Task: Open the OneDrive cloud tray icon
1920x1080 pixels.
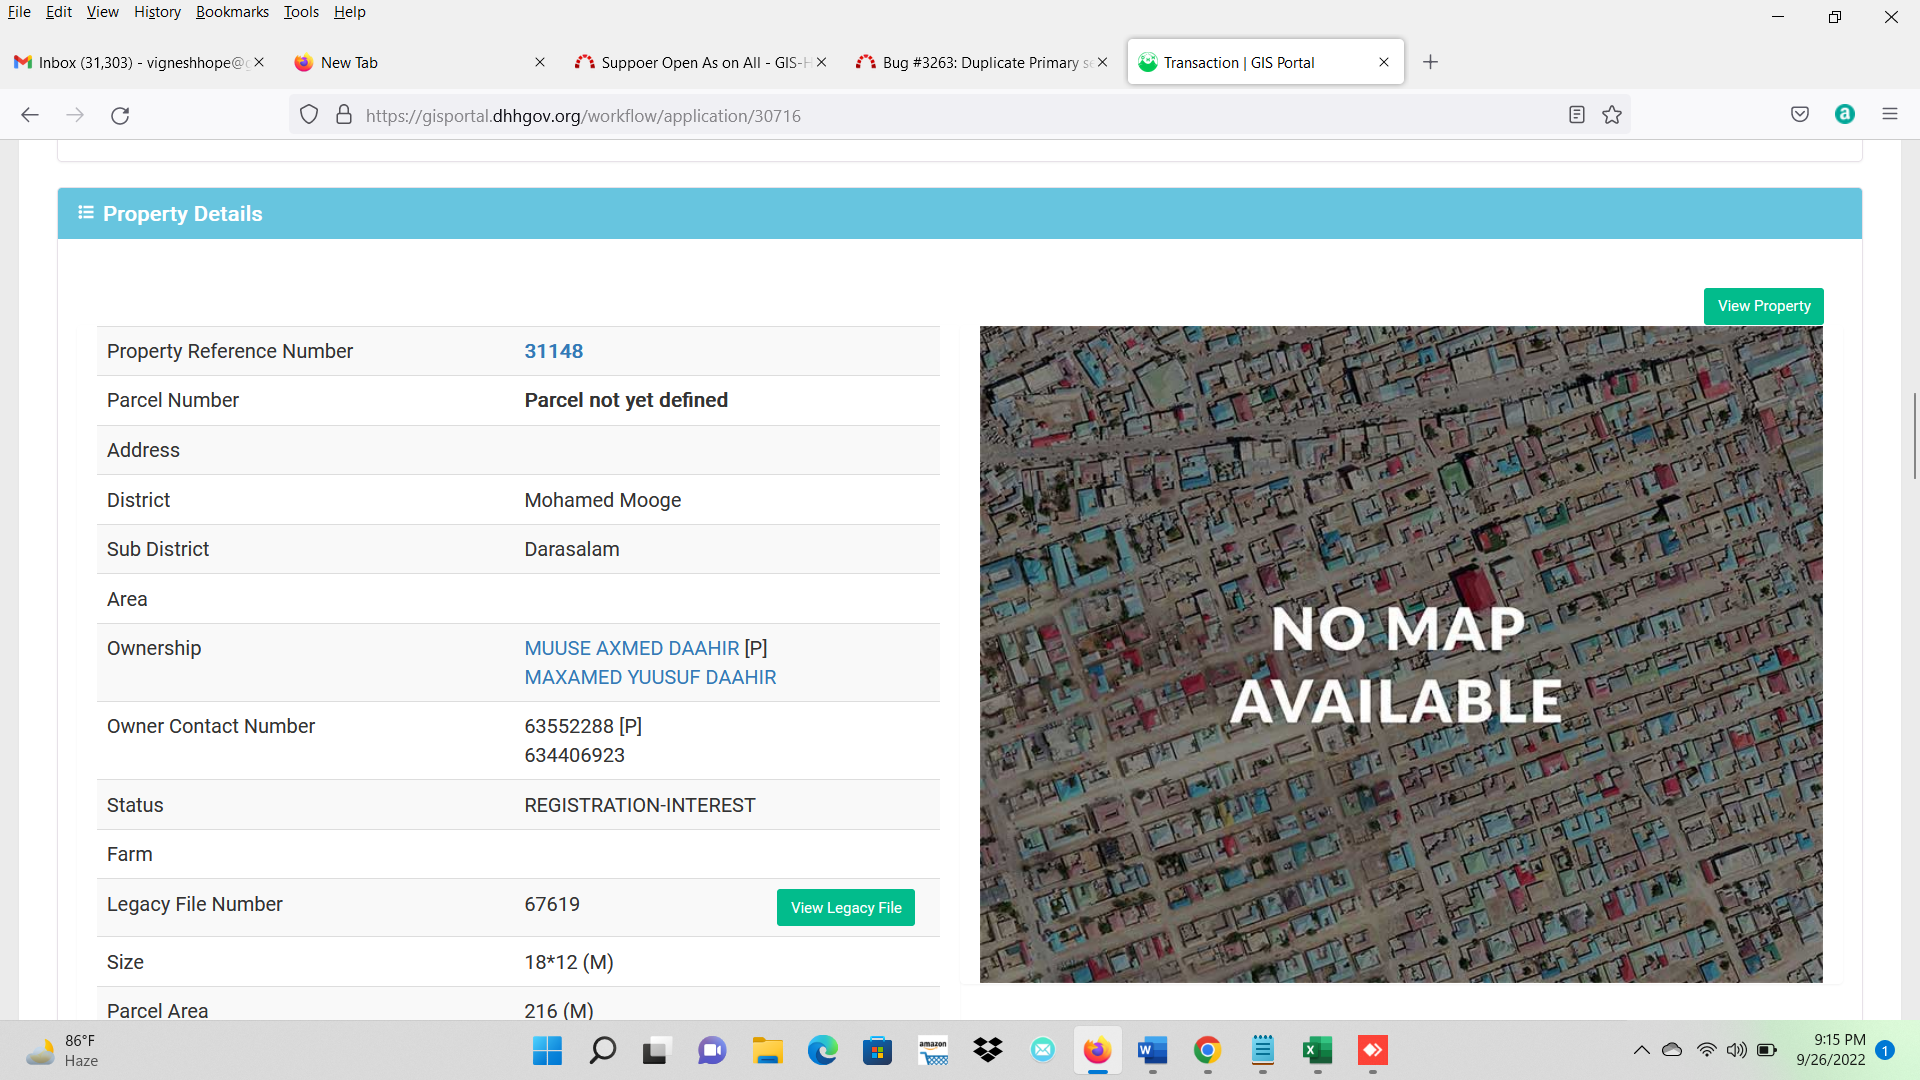Action: tap(1672, 1050)
